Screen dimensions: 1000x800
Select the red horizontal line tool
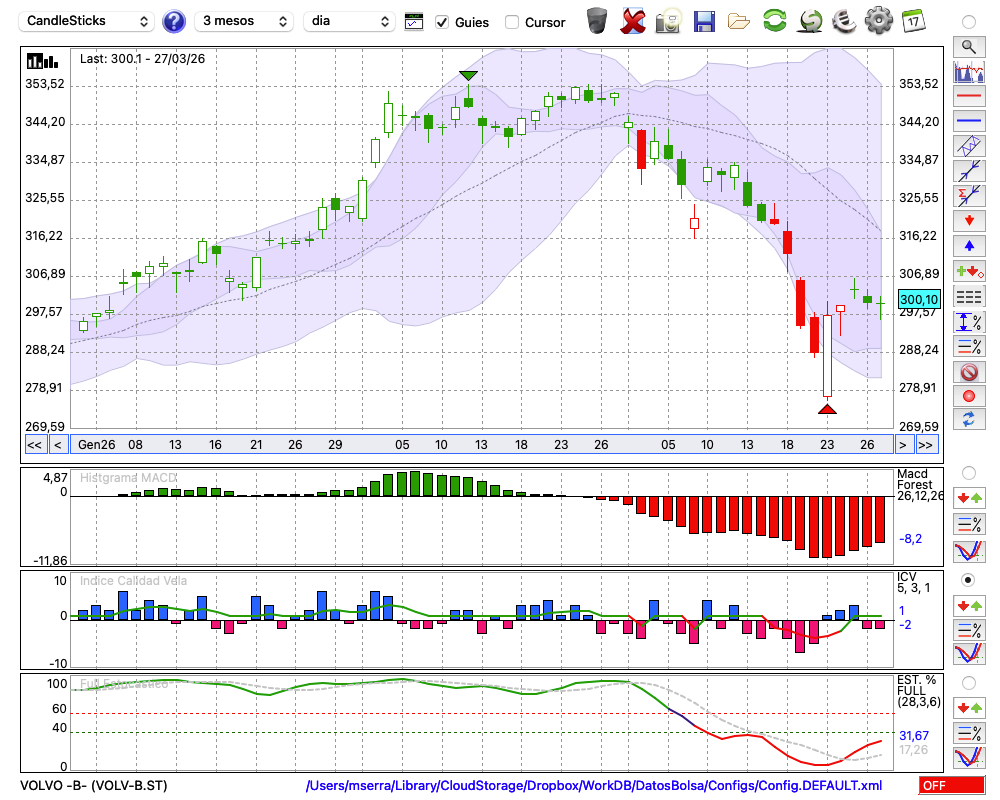click(x=968, y=97)
